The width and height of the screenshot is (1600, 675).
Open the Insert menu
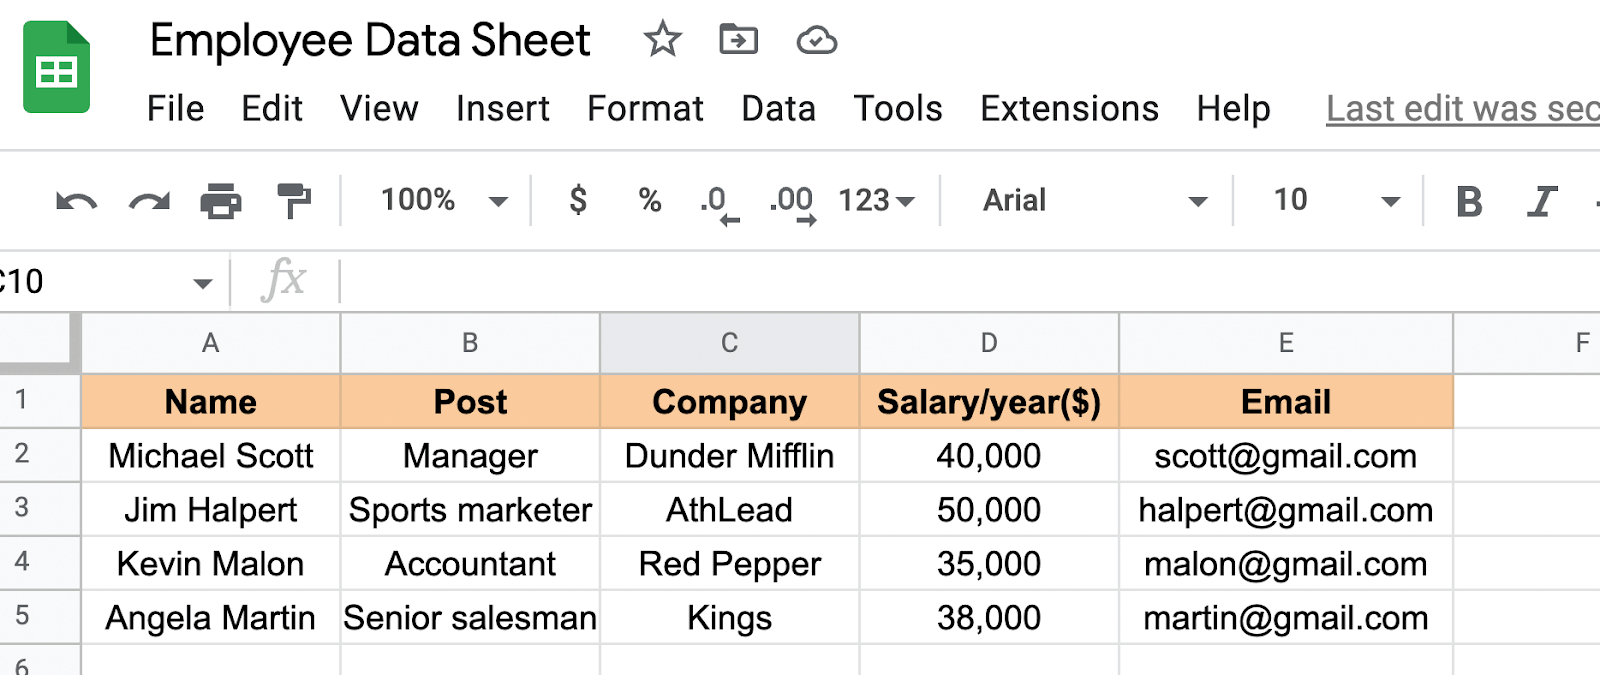tap(503, 108)
